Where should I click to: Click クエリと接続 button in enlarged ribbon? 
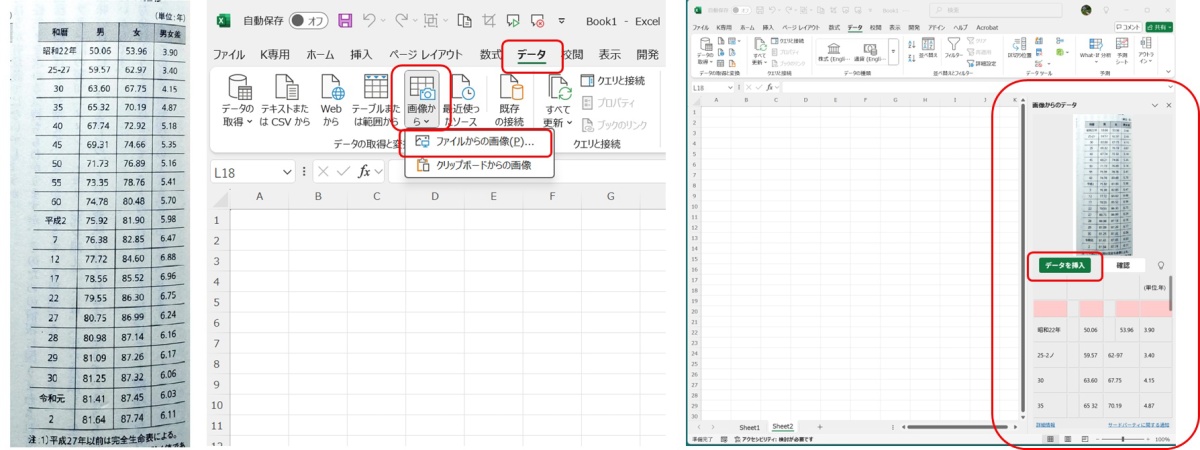(613, 81)
